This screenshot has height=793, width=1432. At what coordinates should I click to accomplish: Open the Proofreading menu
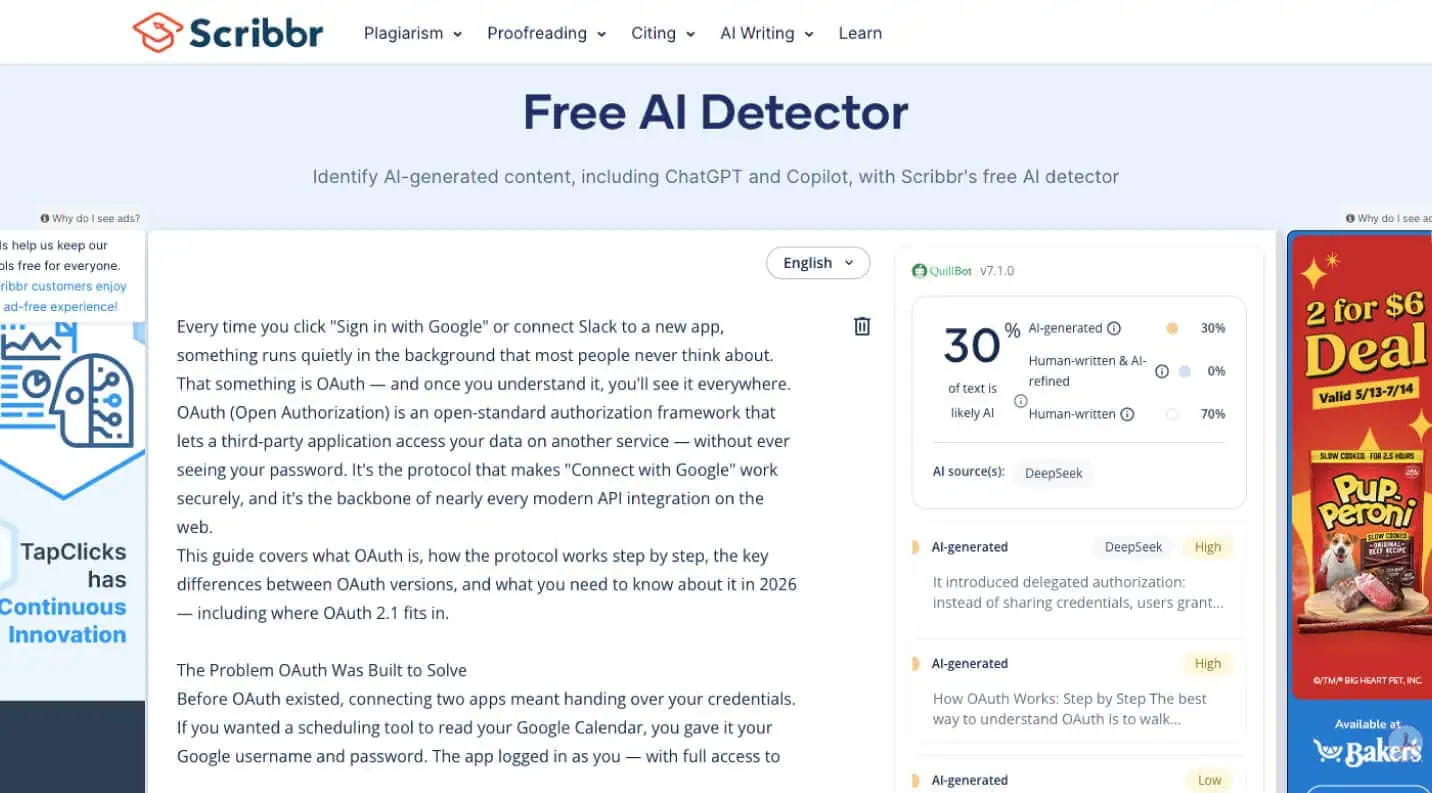pos(547,33)
